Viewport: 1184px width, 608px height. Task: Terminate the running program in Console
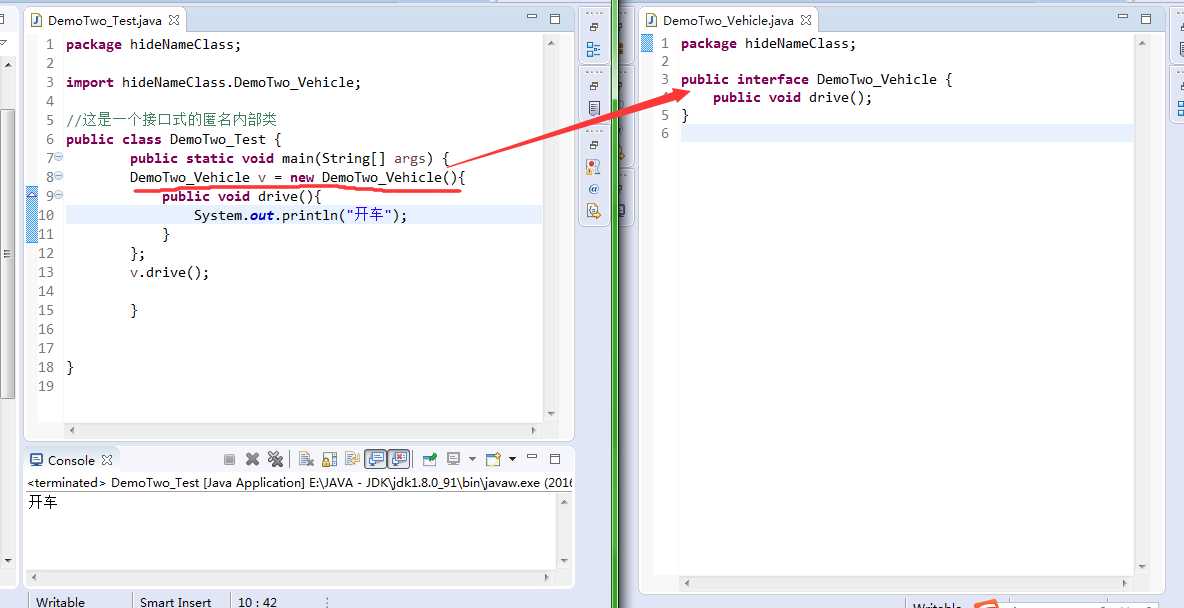230,459
